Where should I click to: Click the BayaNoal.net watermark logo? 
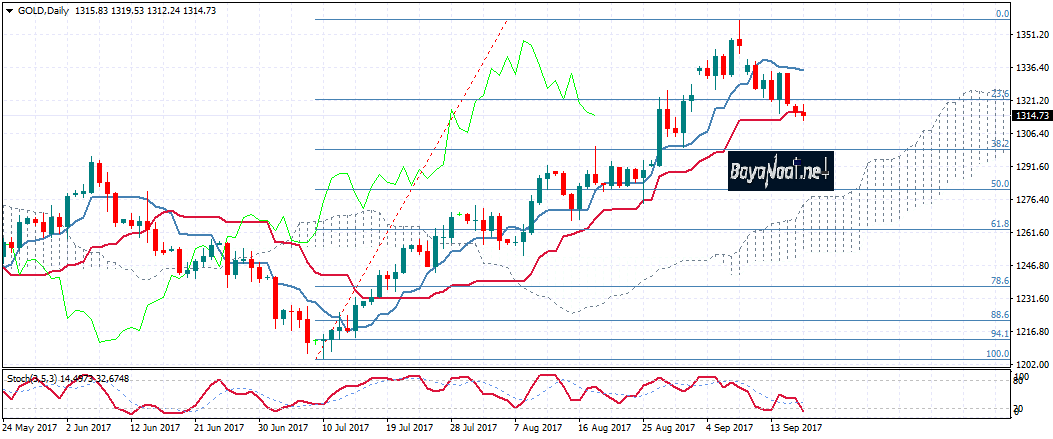780,171
